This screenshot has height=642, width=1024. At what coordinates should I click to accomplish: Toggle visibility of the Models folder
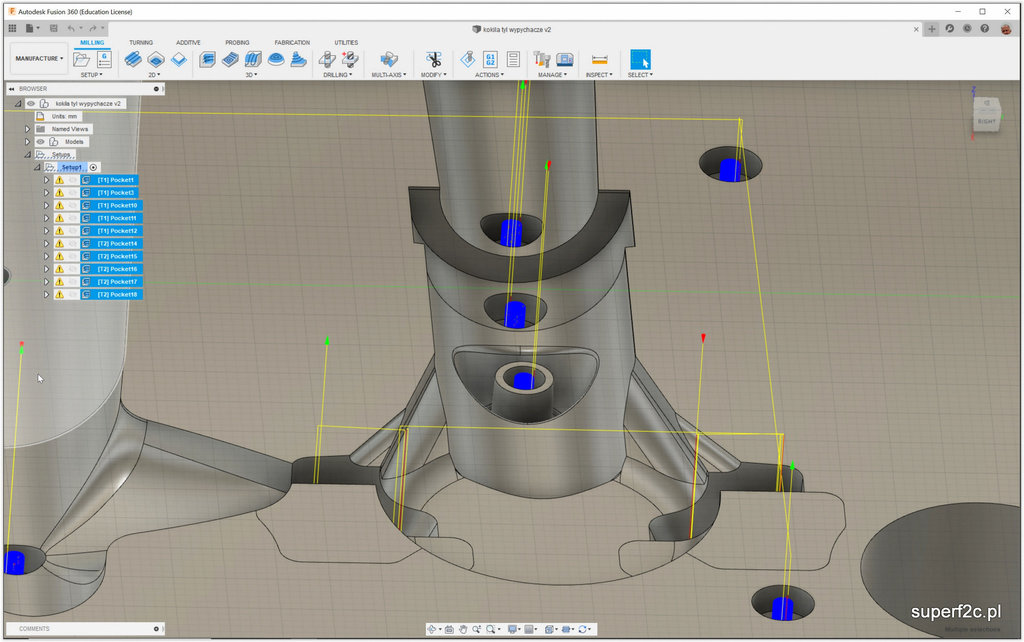[41, 142]
